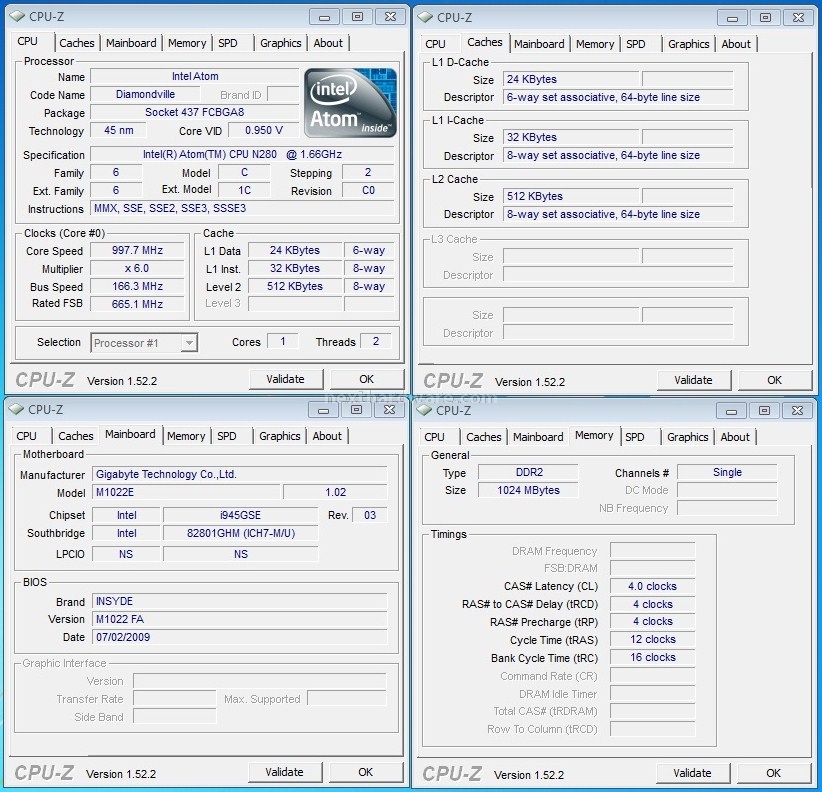Open Graphics tab in the Caches window
Viewport: 822px width, 792px height.
point(688,44)
